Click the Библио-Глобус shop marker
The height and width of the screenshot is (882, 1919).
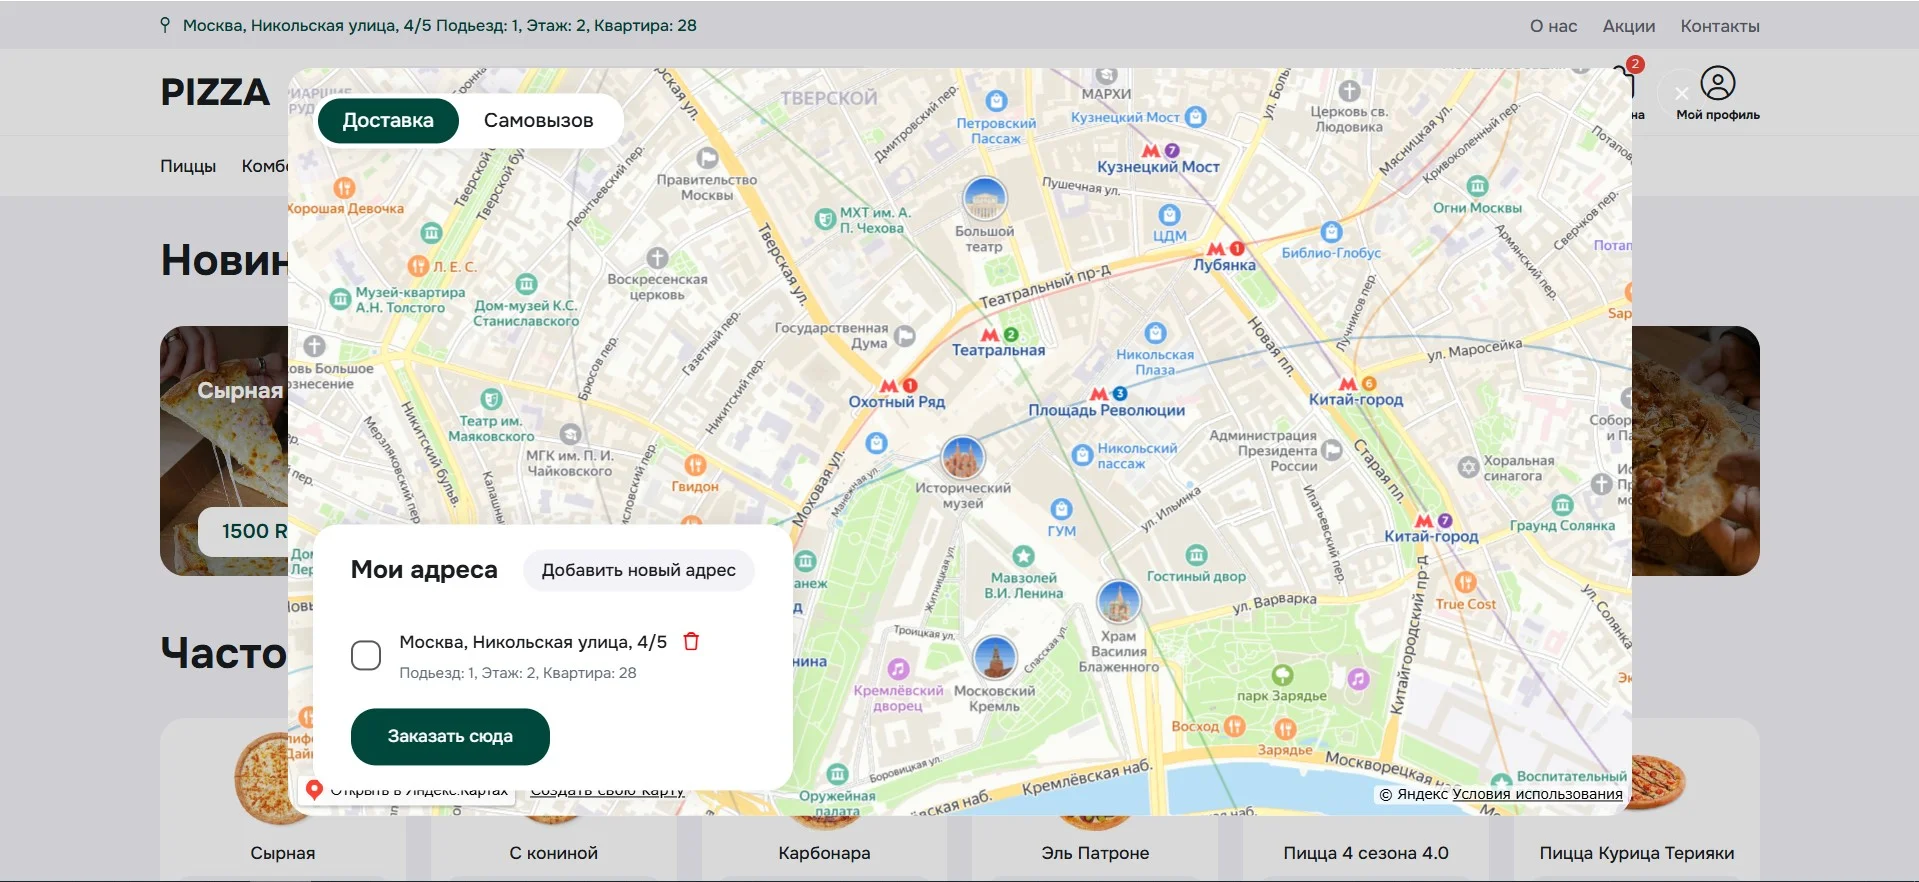pos(1331,232)
